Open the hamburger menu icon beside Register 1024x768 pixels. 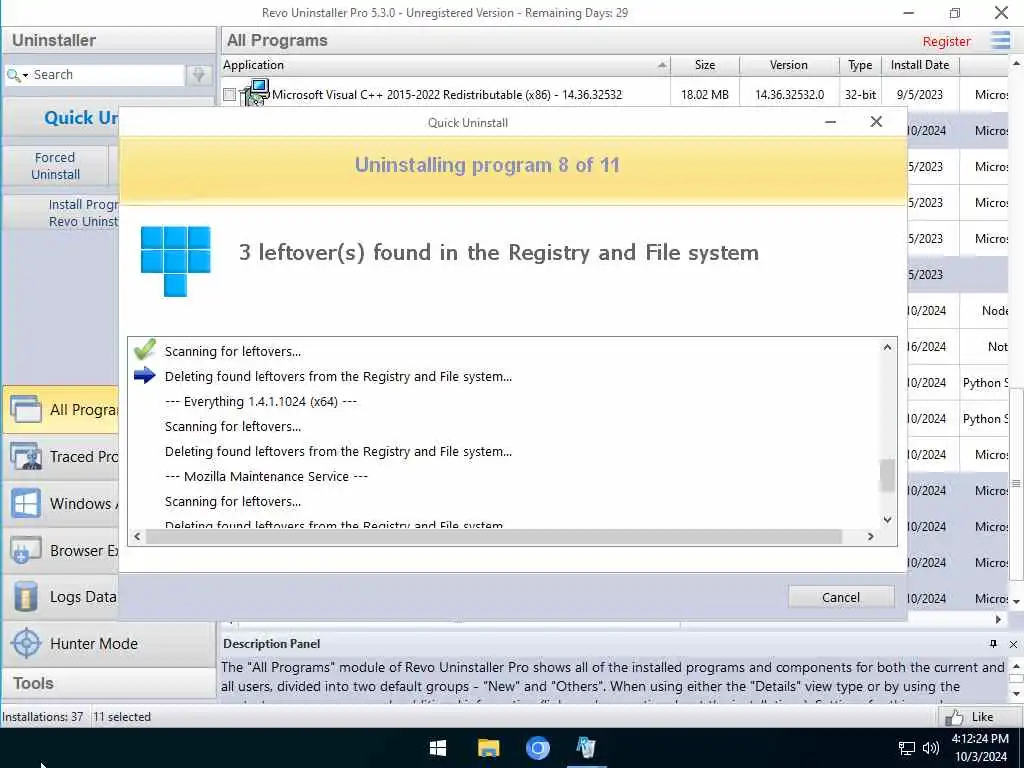(1000, 40)
